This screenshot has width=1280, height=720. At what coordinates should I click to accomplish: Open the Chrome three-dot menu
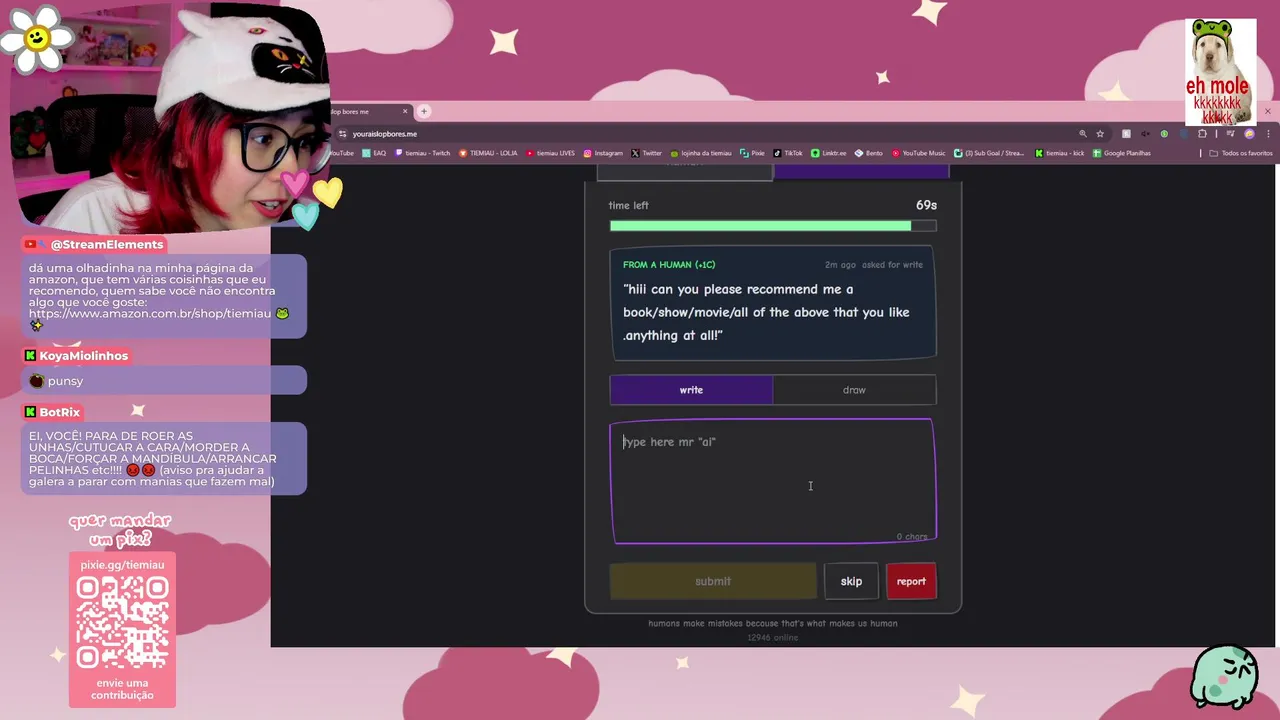(1267, 134)
